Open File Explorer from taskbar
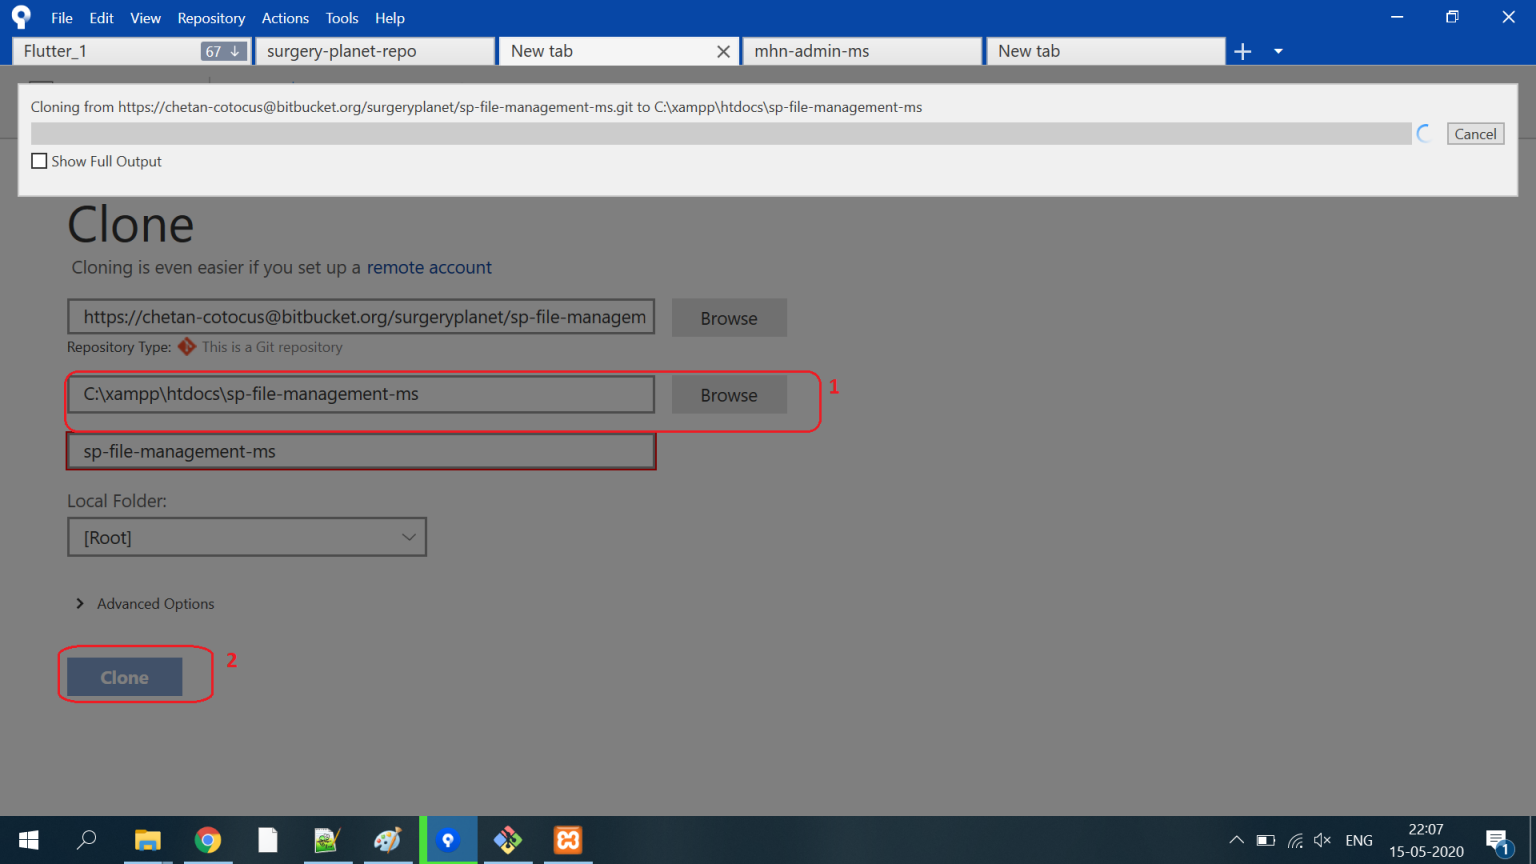 (148, 840)
